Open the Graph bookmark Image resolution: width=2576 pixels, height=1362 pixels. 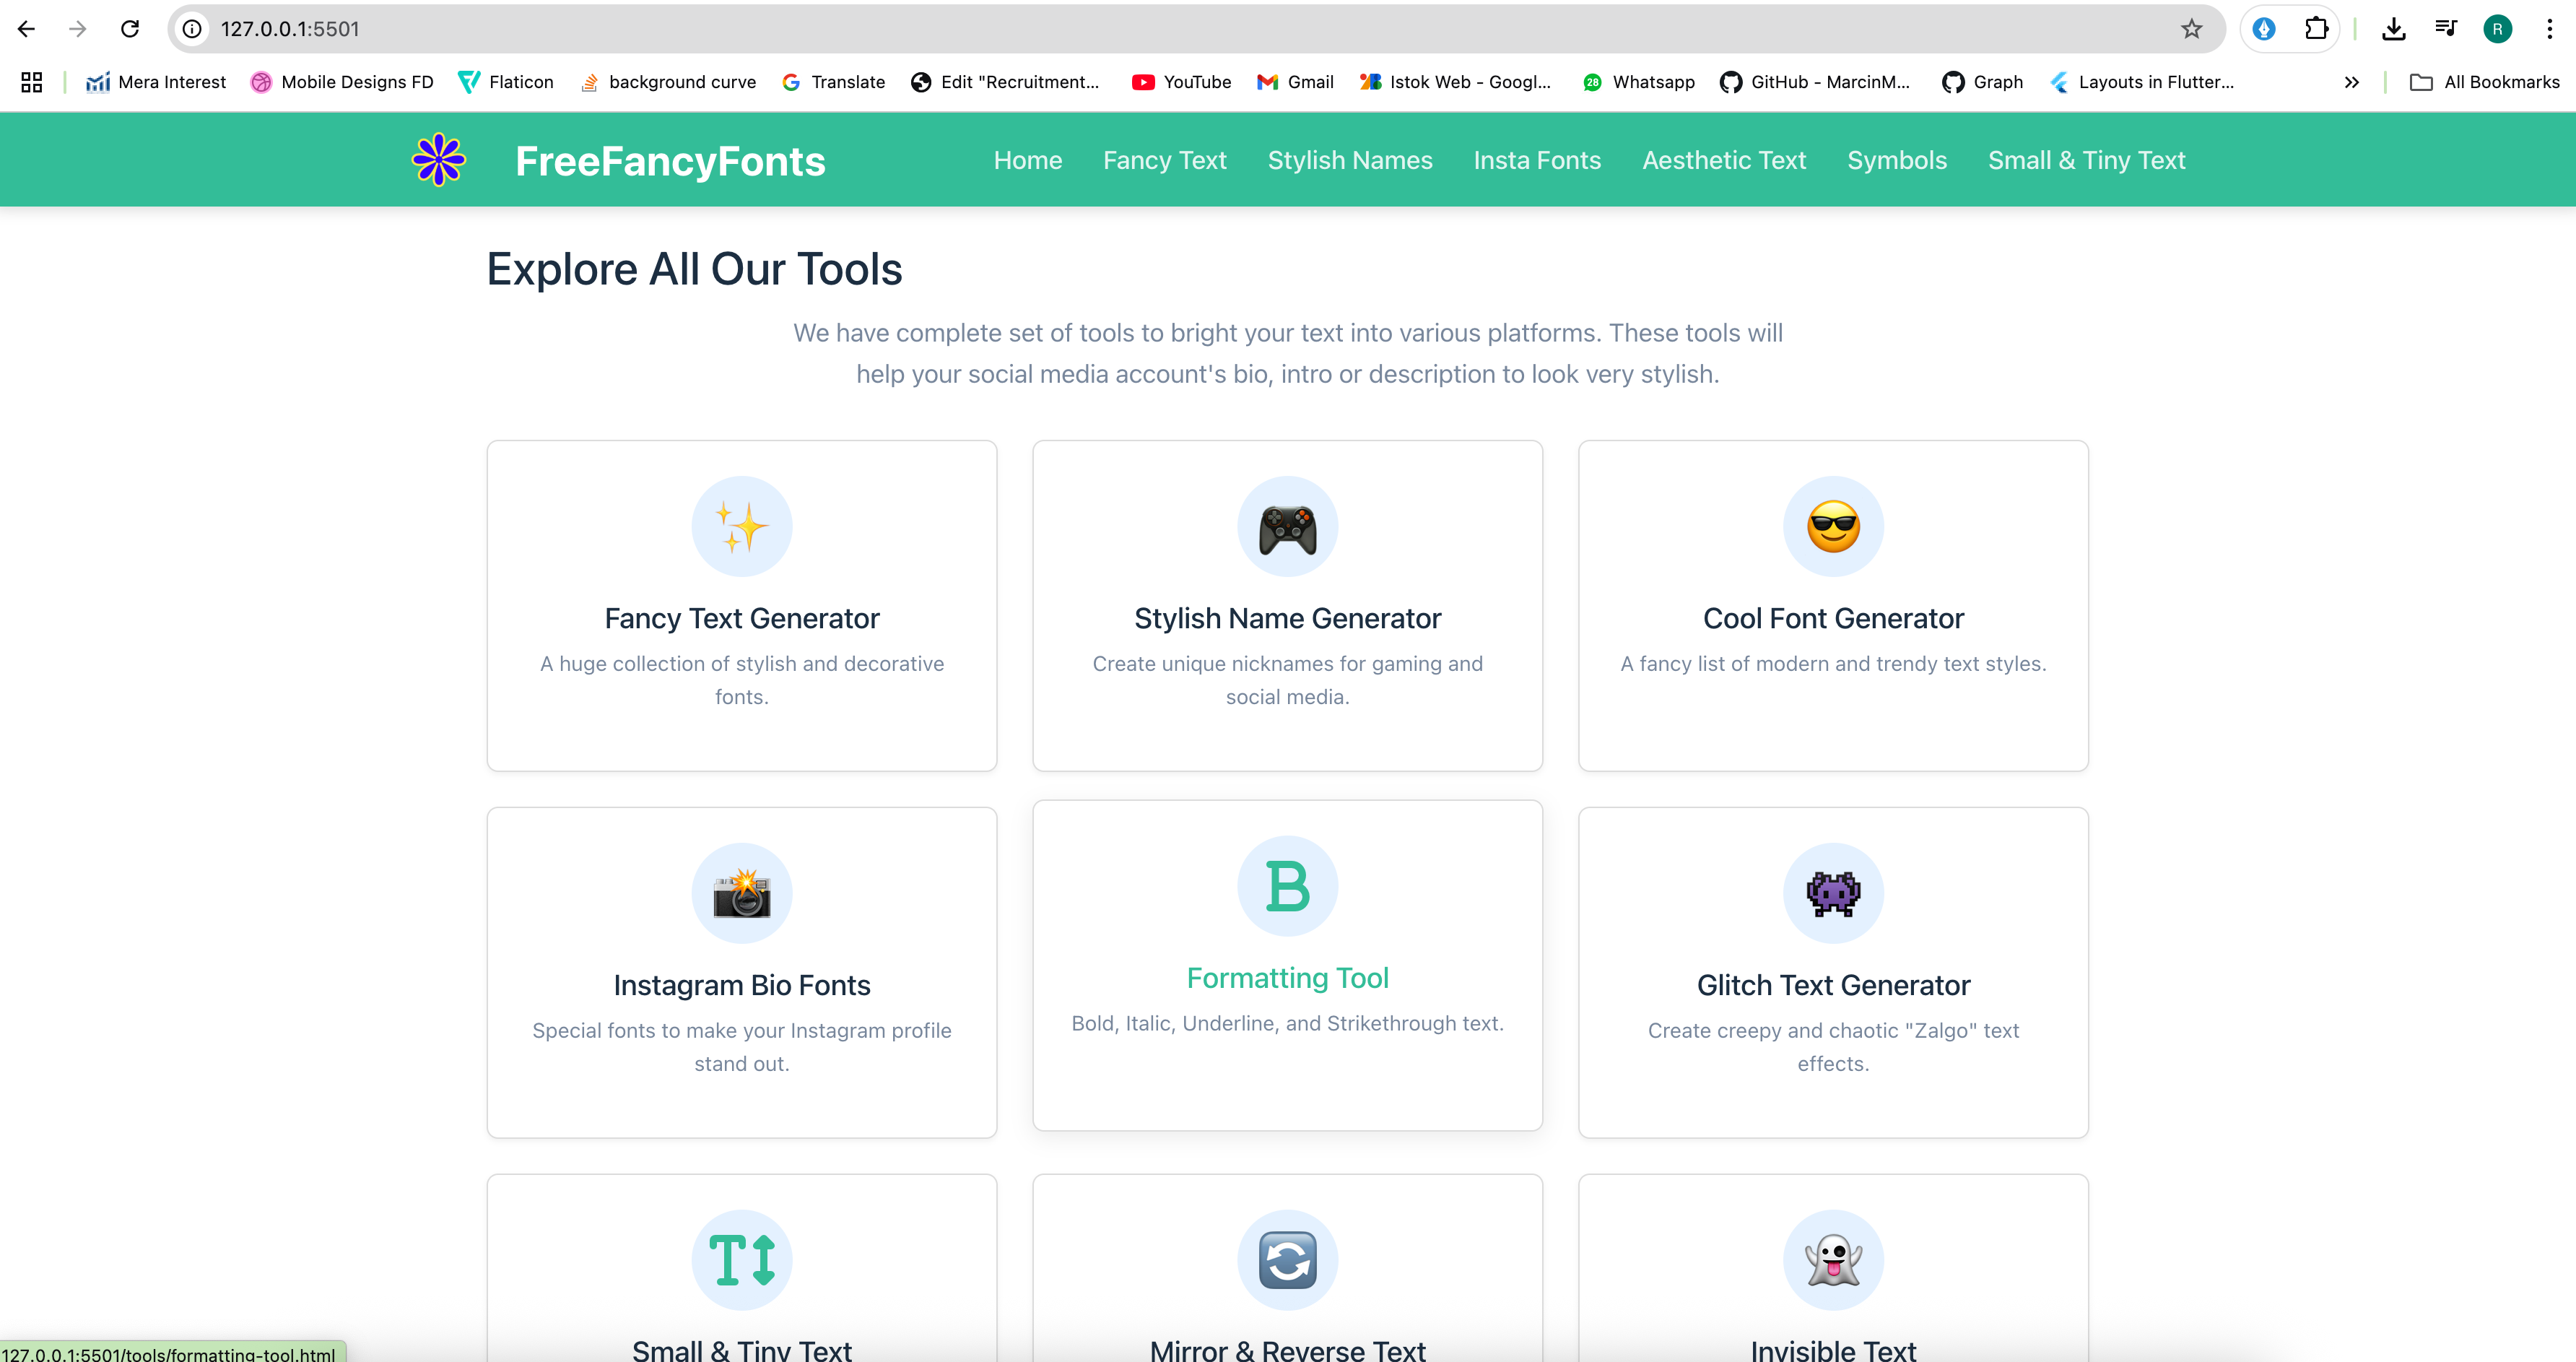tap(1983, 82)
